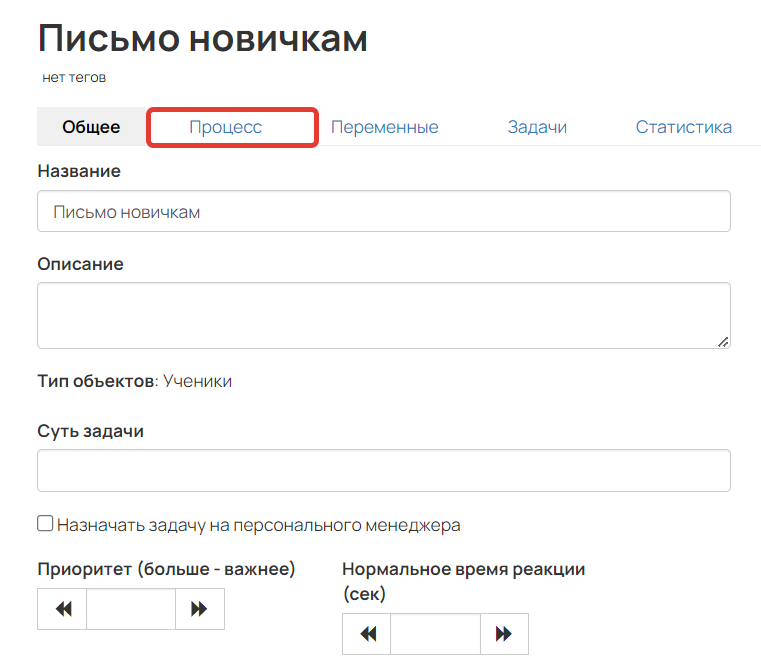Open the Процесс tab
761x668 pixels.
(226, 127)
